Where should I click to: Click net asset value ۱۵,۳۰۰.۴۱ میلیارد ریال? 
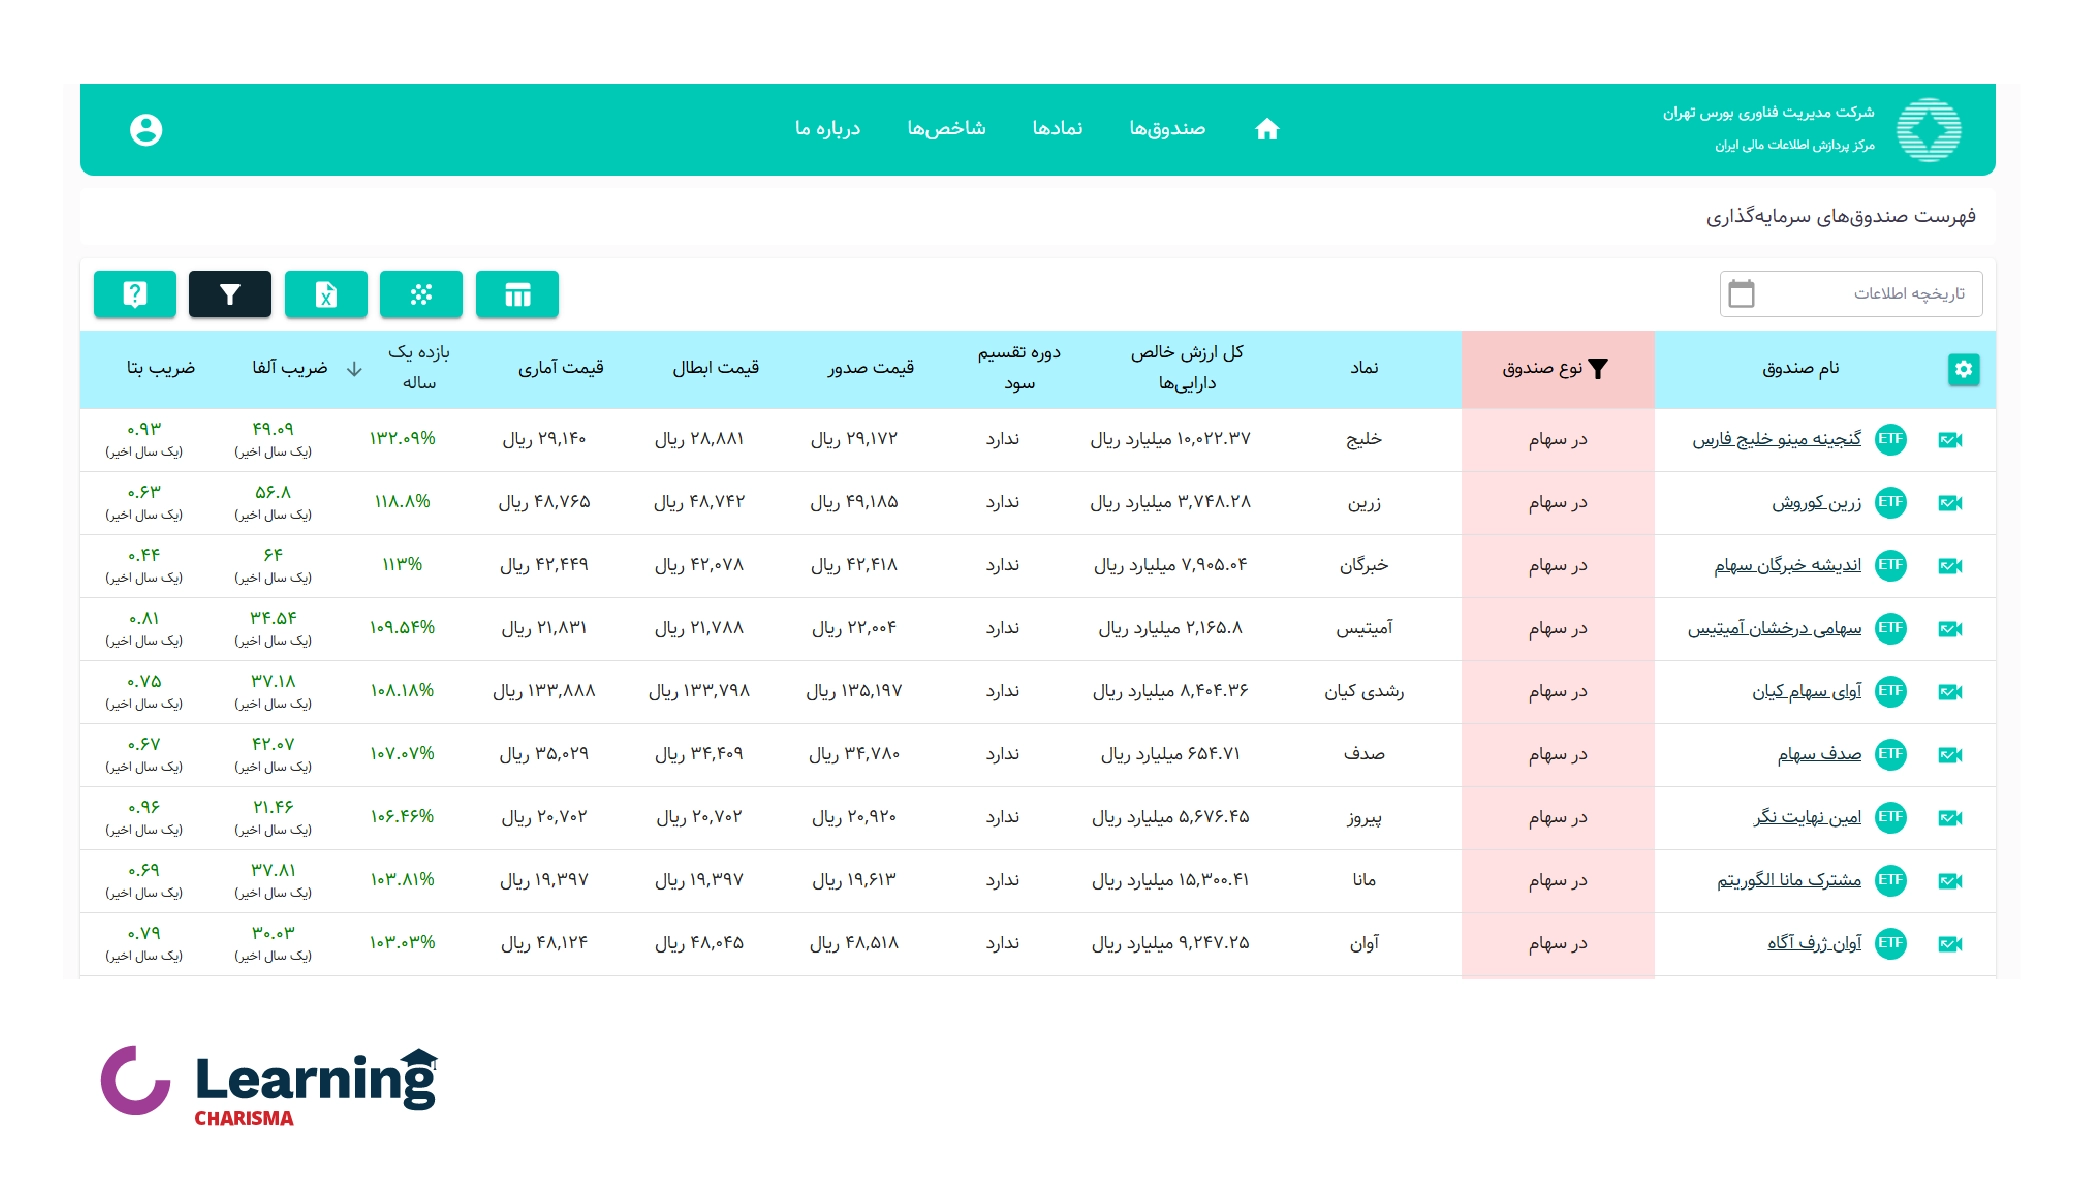(x=1170, y=880)
